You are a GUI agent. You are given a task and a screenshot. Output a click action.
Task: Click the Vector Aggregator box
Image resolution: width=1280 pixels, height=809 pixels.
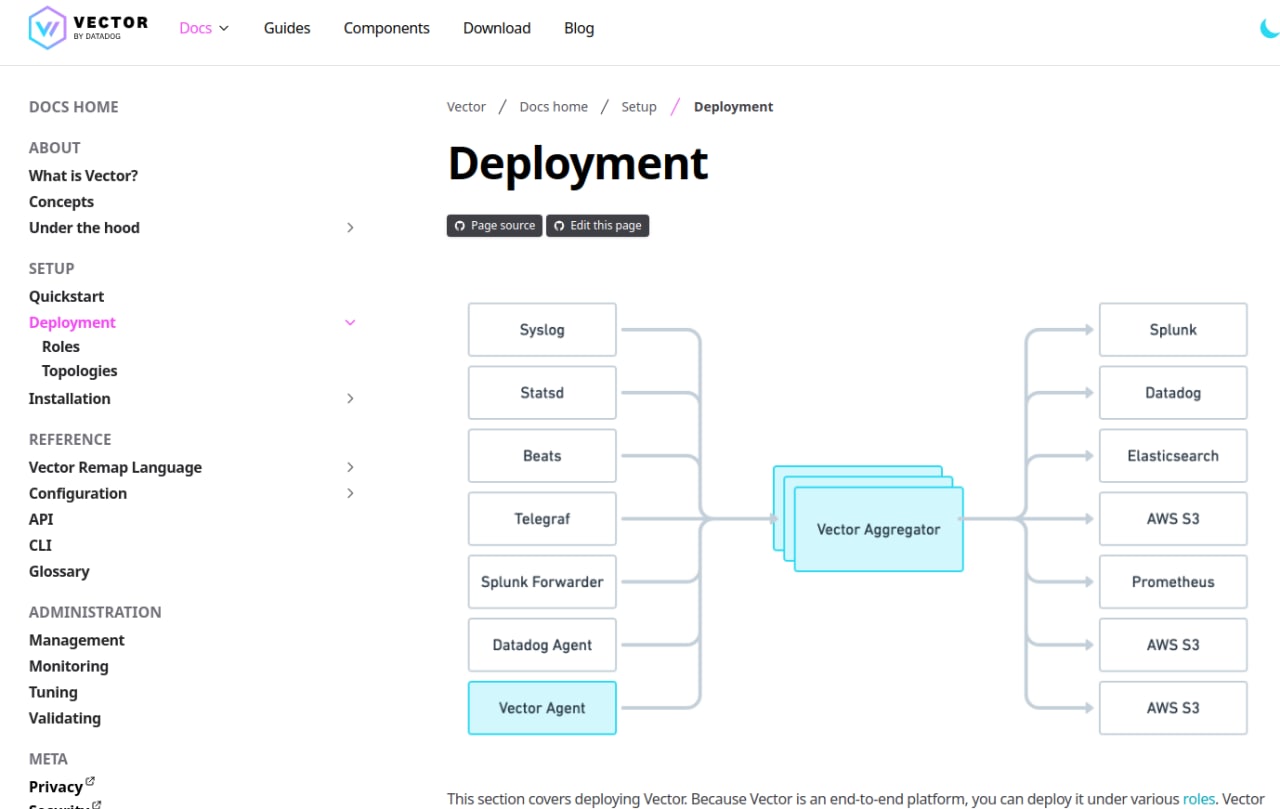click(x=878, y=529)
